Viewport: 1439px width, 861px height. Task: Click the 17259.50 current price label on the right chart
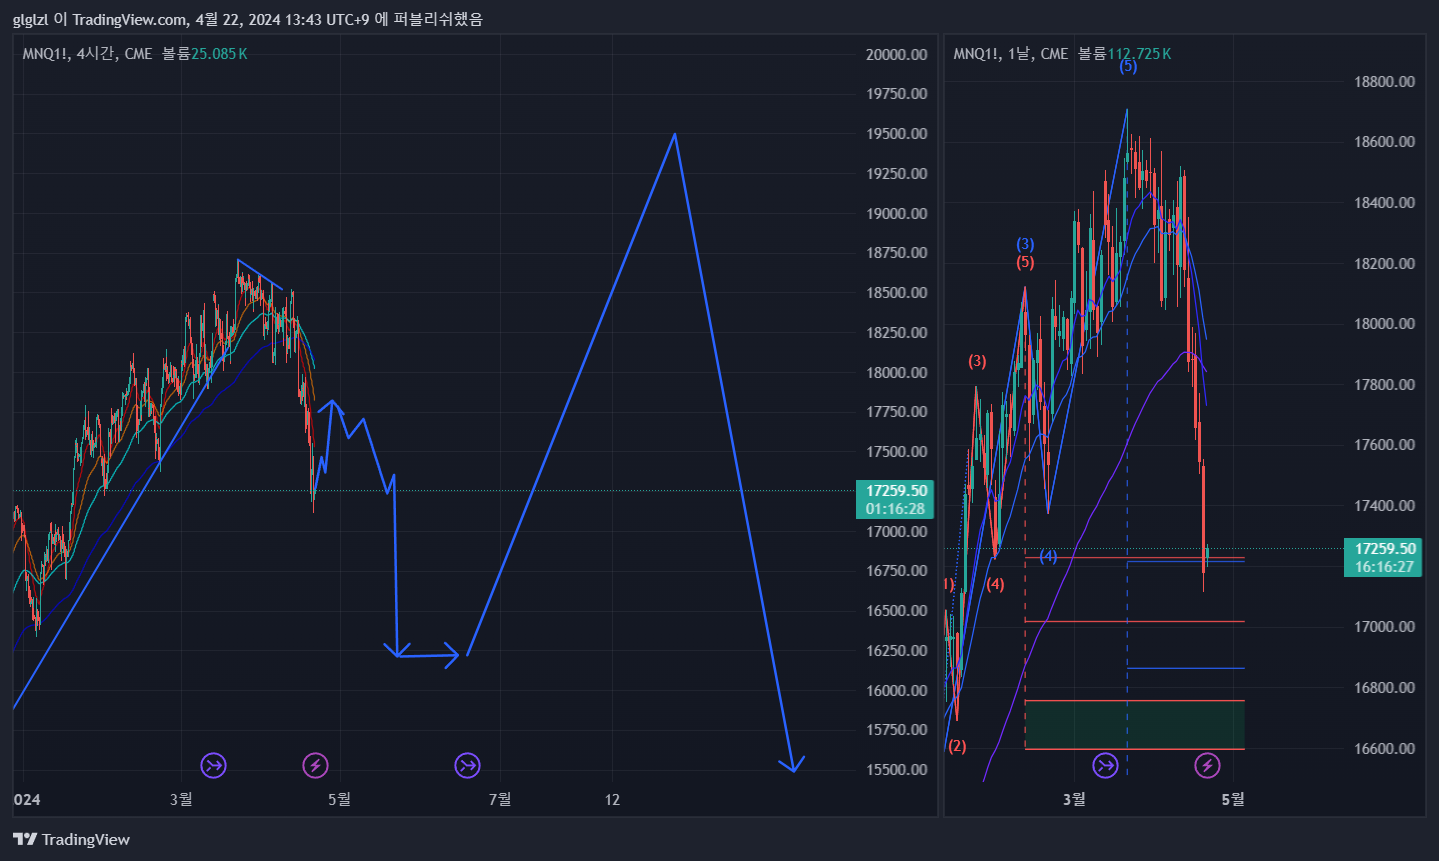tap(1384, 557)
